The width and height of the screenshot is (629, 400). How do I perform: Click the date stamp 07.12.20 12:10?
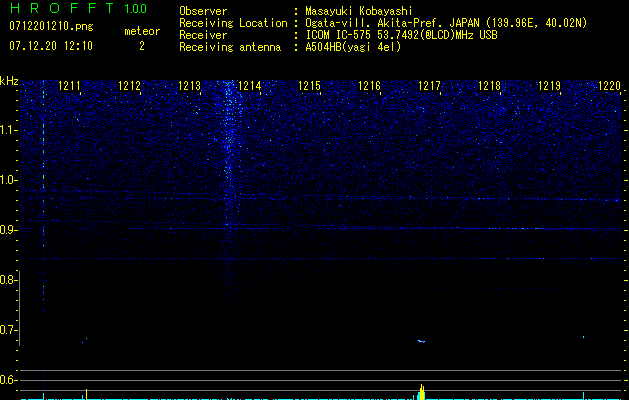[x=51, y=46]
